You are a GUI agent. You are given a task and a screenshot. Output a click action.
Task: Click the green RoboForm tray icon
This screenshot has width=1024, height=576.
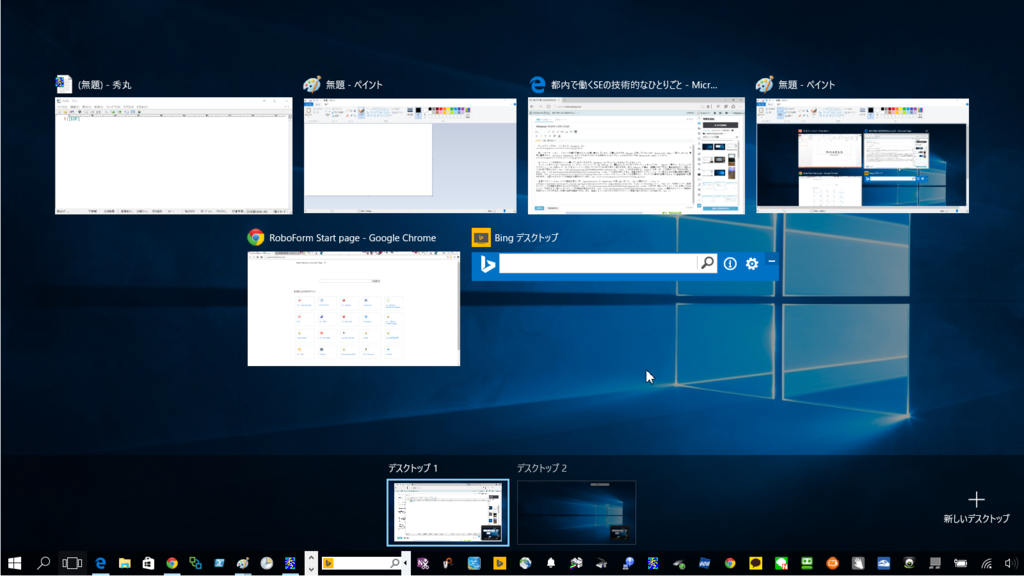coord(807,563)
